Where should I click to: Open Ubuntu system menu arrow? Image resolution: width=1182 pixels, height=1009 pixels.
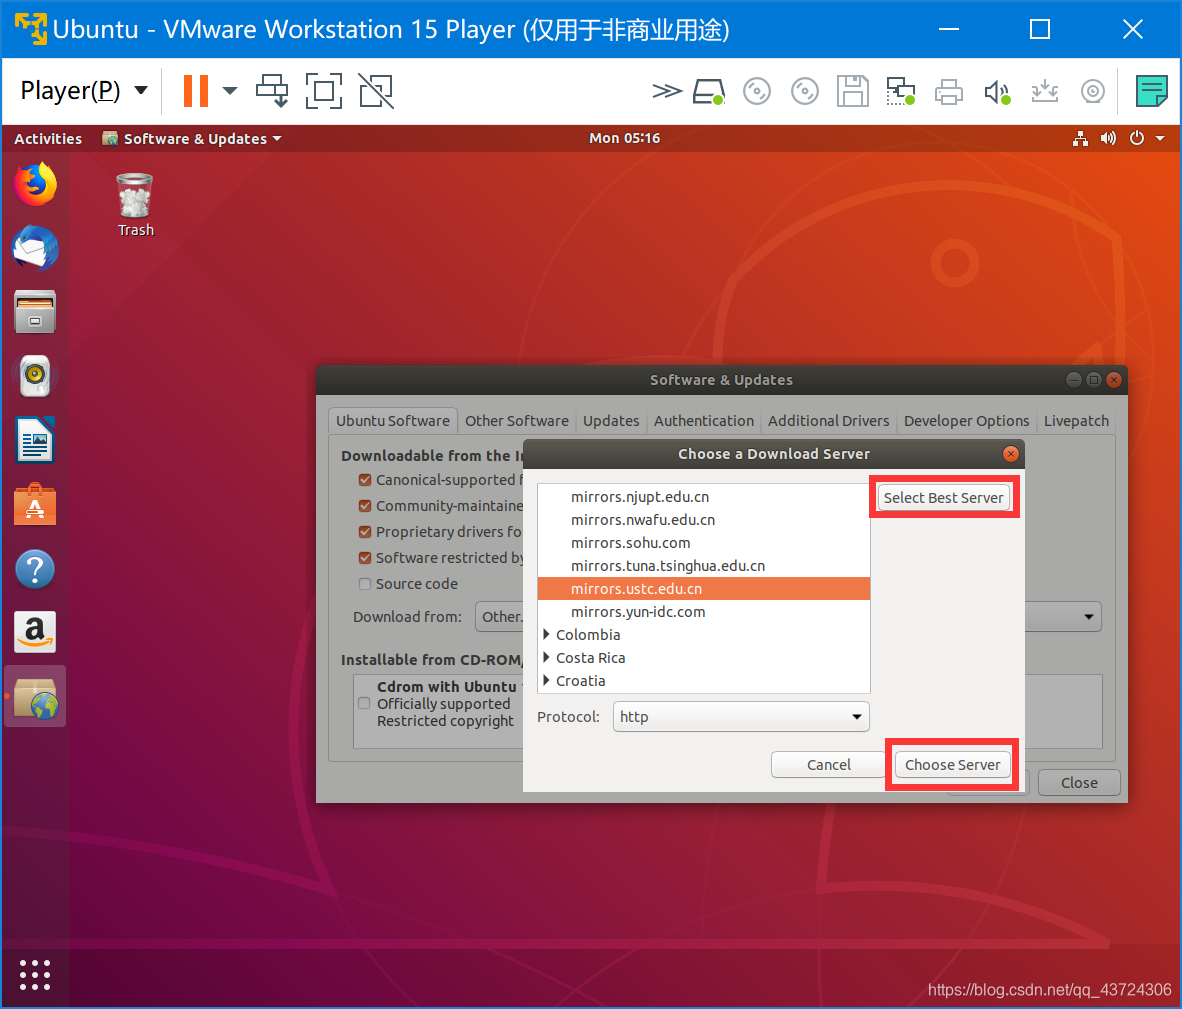pyautogui.click(x=1160, y=139)
